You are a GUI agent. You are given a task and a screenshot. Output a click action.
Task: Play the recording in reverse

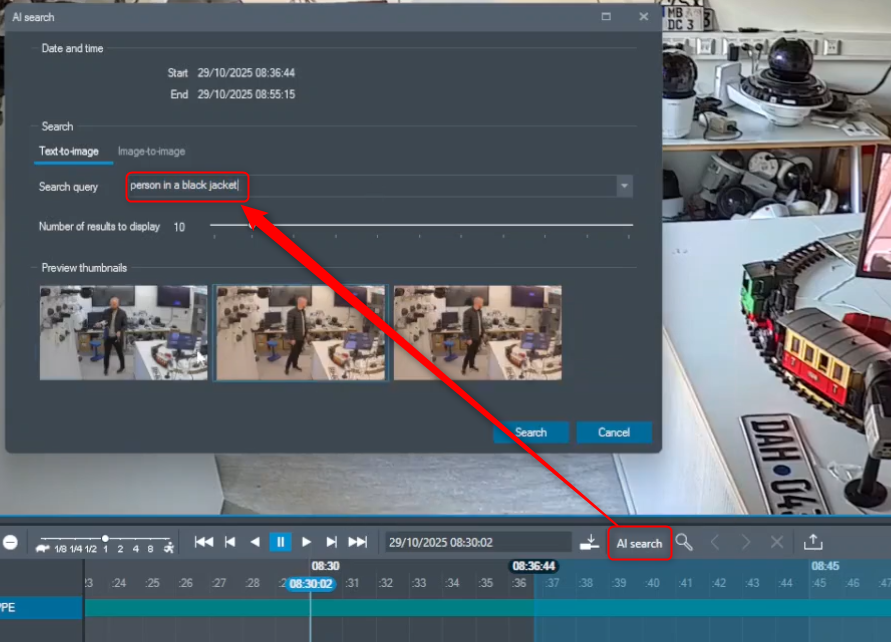coord(255,542)
